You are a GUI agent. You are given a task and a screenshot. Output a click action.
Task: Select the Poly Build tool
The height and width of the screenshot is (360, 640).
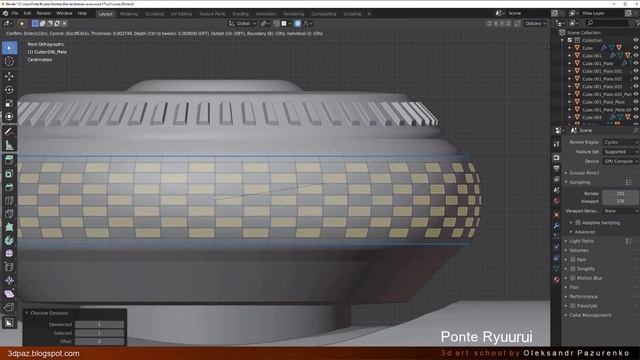point(9,227)
